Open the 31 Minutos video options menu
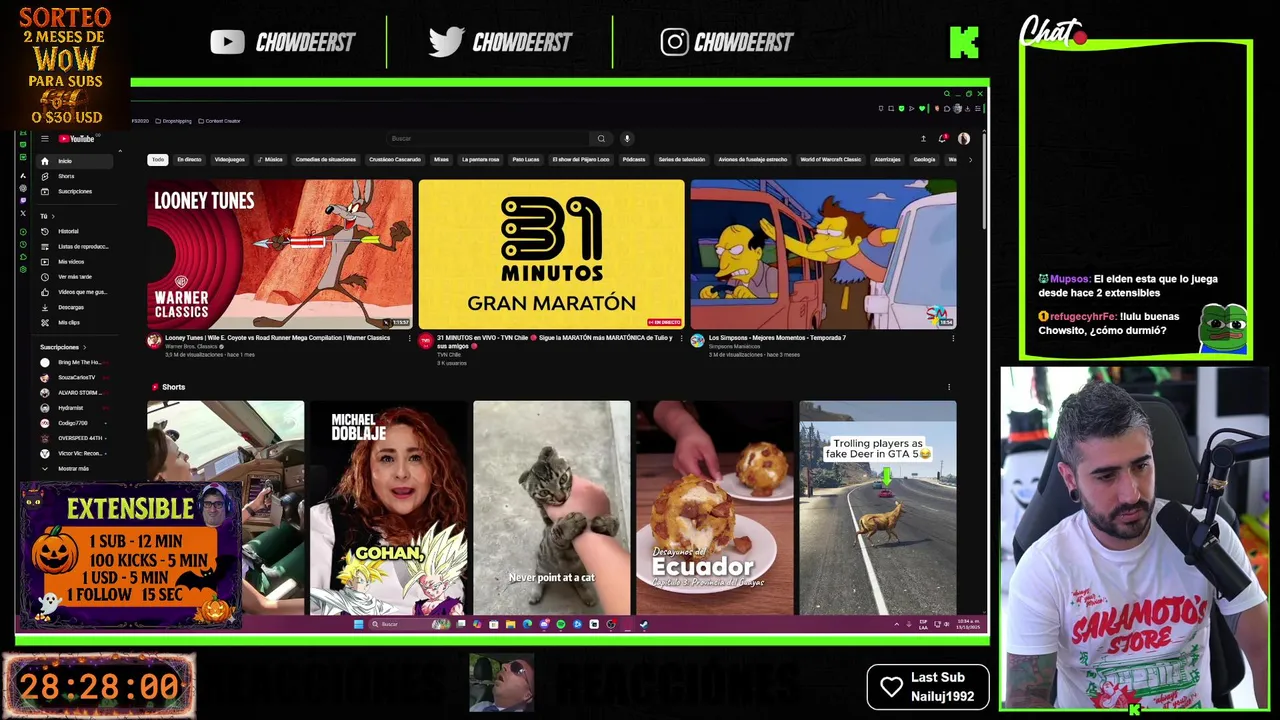 click(x=680, y=338)
